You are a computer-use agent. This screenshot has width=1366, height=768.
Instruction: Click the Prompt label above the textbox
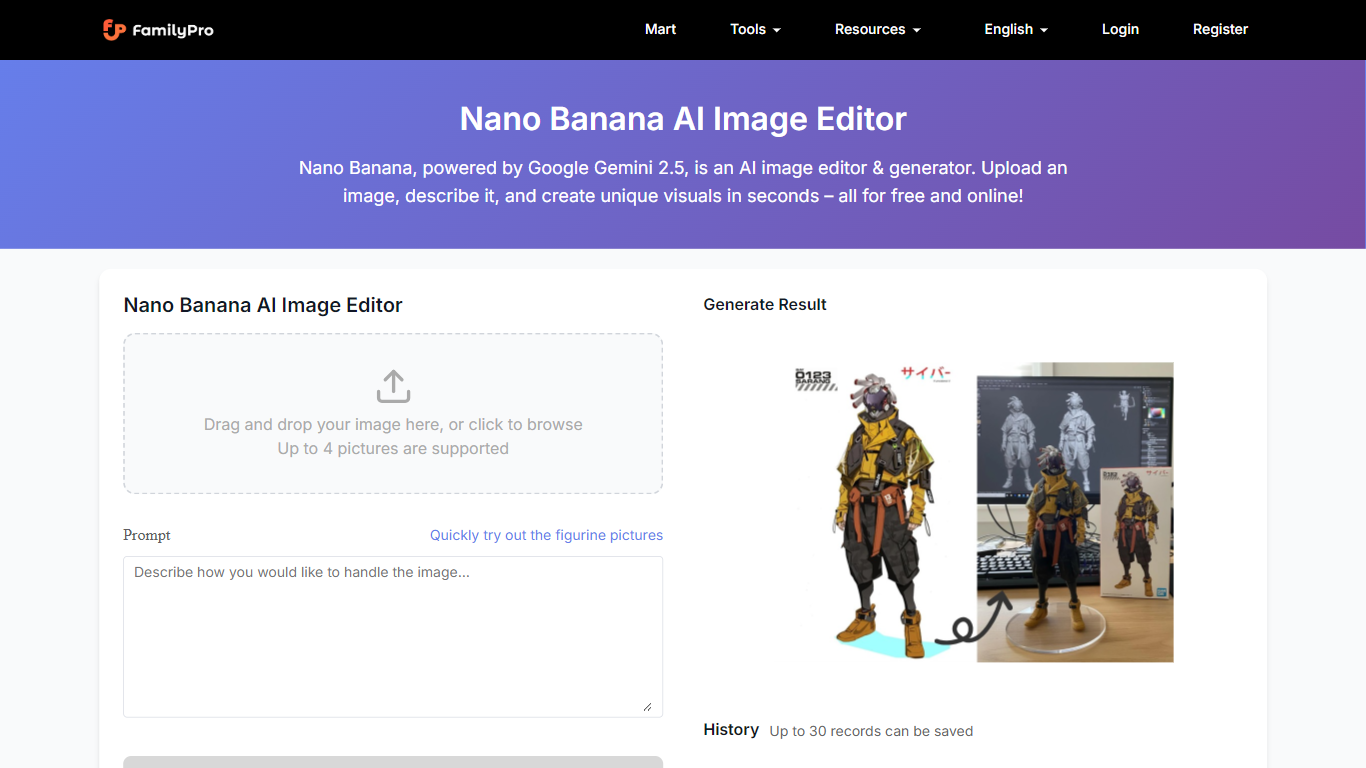pyautogui.click(x=147, y=535)
